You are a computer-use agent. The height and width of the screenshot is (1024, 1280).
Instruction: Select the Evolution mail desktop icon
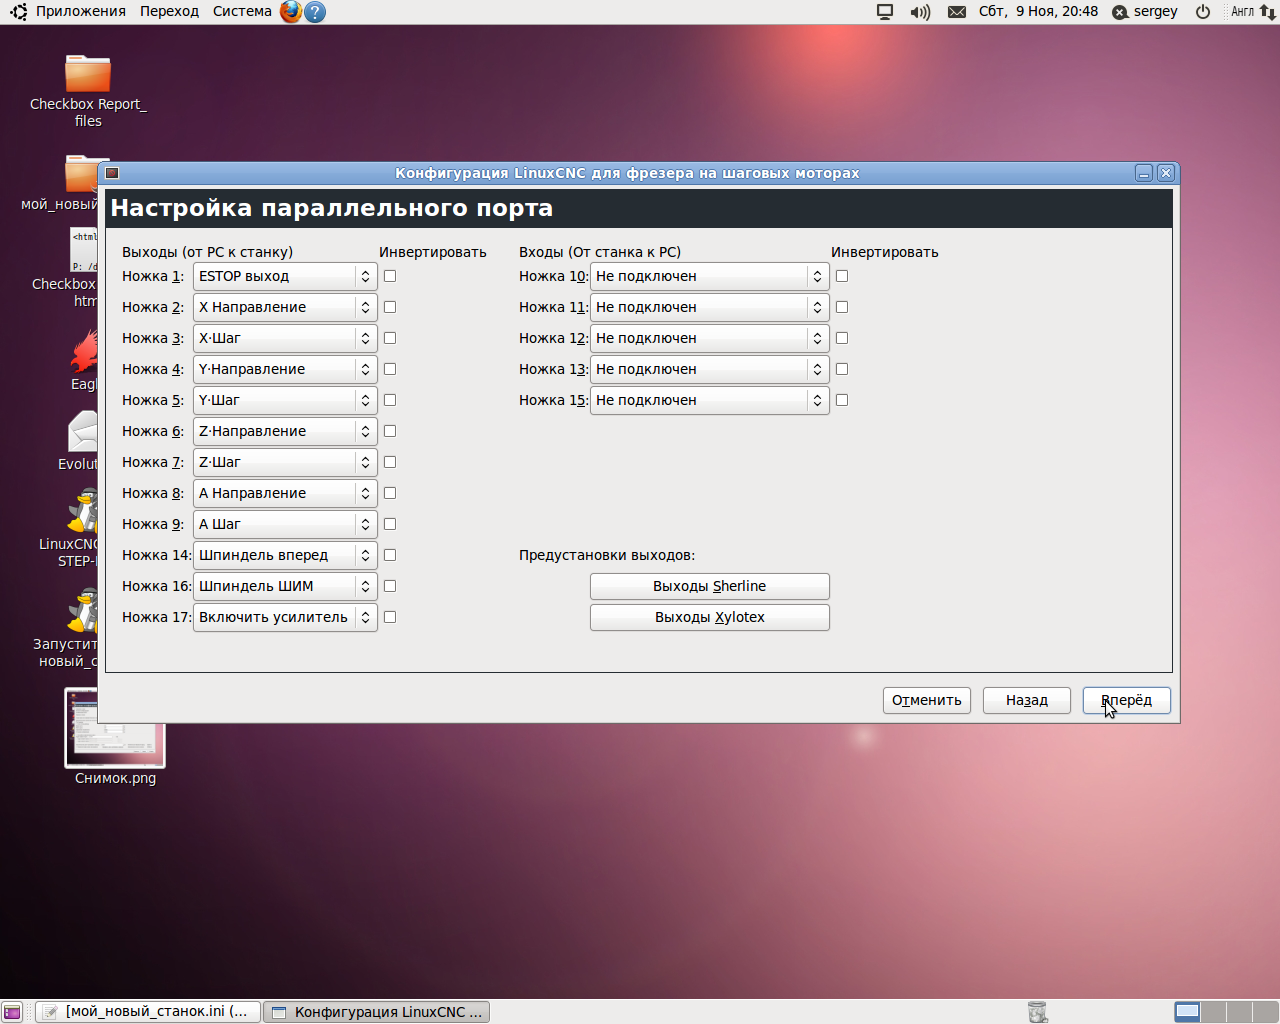pos(80,441)
